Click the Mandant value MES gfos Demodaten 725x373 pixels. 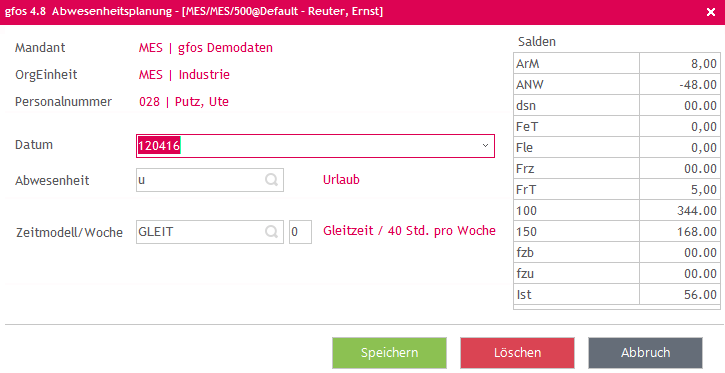click(206, 48)
